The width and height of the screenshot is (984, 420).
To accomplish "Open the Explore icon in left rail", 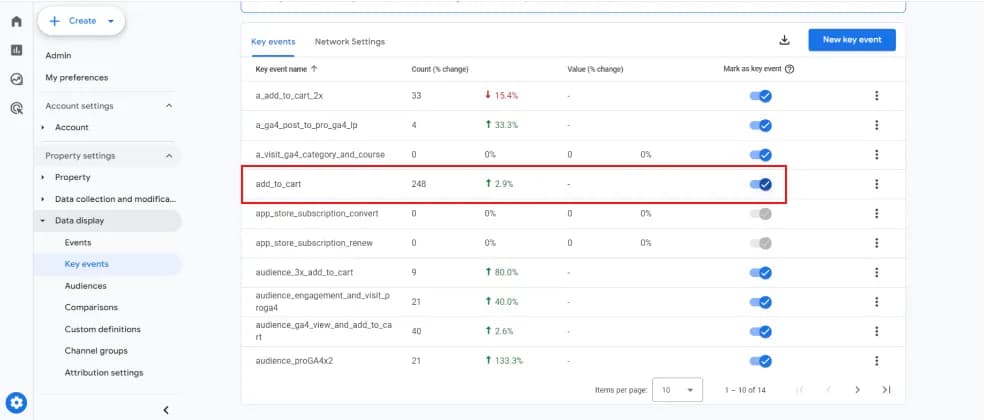I will 17,79.
